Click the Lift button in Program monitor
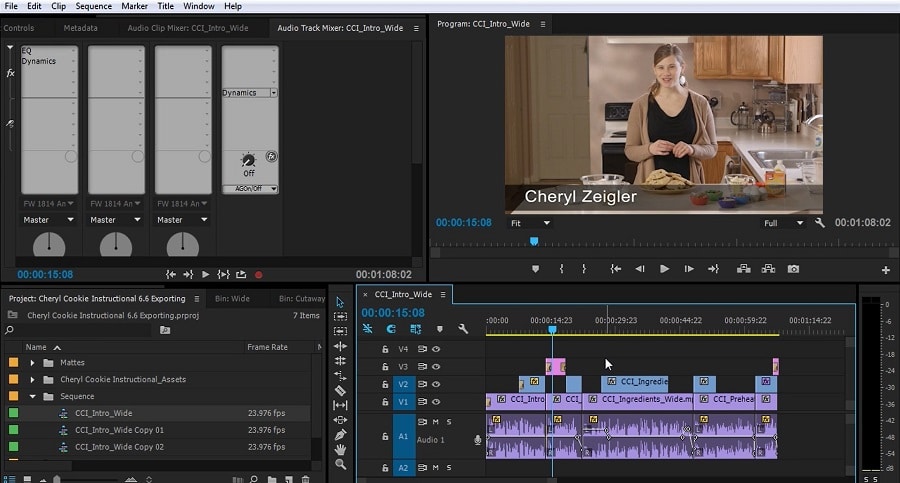This screenshot has height=483, width=900. coord(744,269)
